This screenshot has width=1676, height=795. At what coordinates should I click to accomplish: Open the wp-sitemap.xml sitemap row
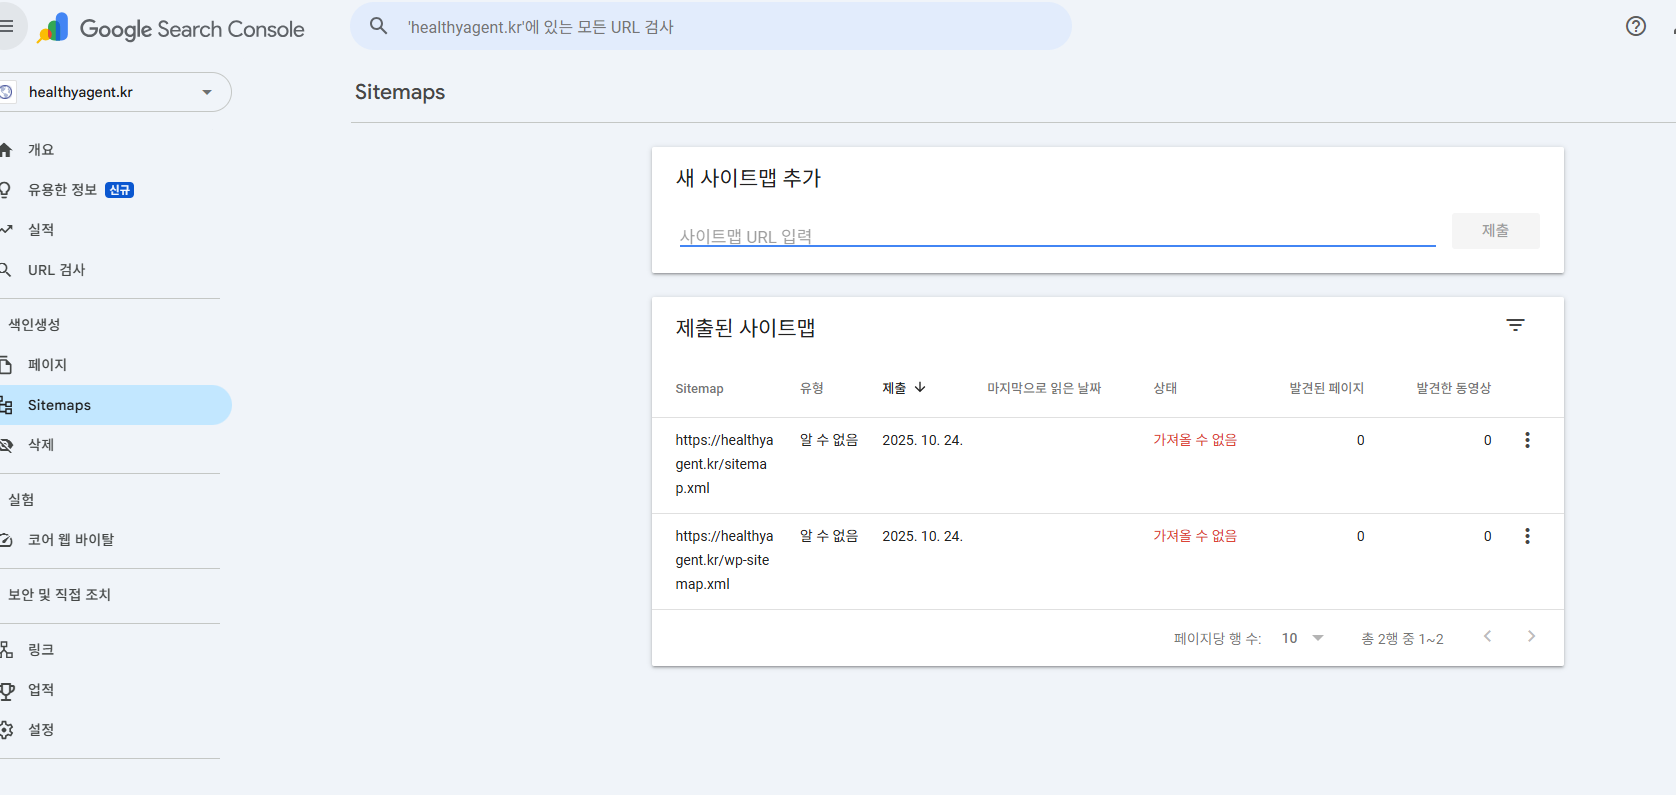click(1108, 562)
